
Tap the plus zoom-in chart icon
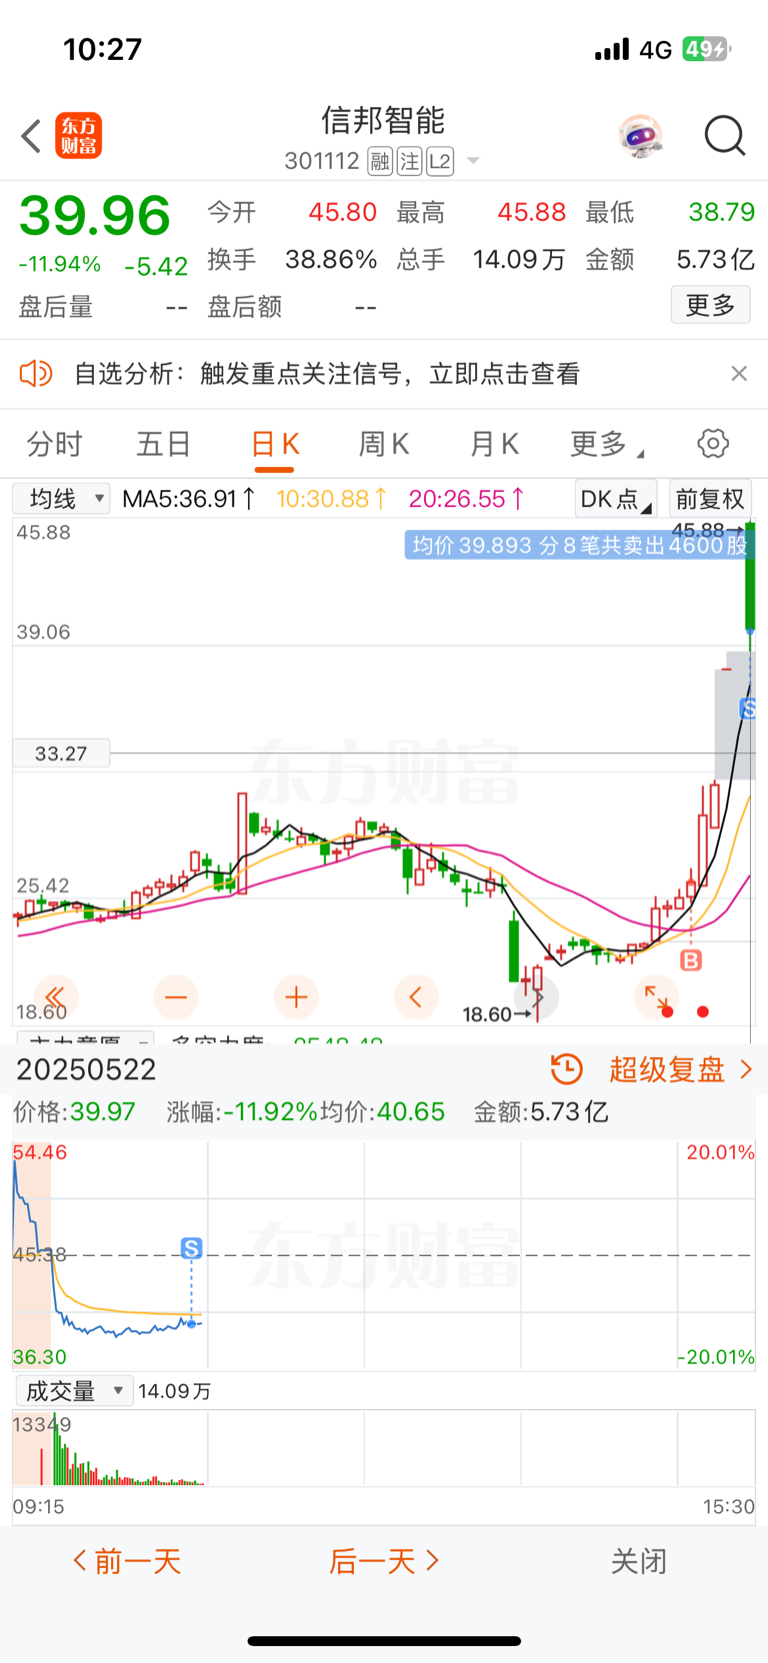pyautogui.click(x=296, y=997)
